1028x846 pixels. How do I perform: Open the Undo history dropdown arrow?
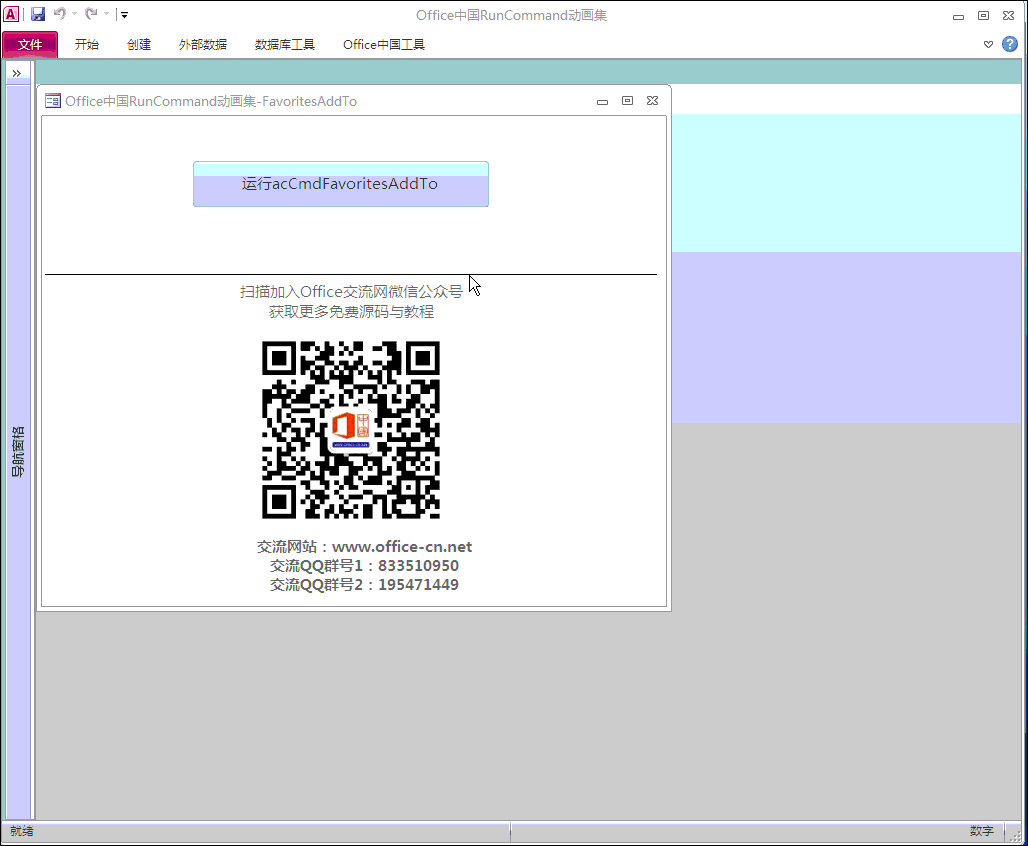click(74, 14)
